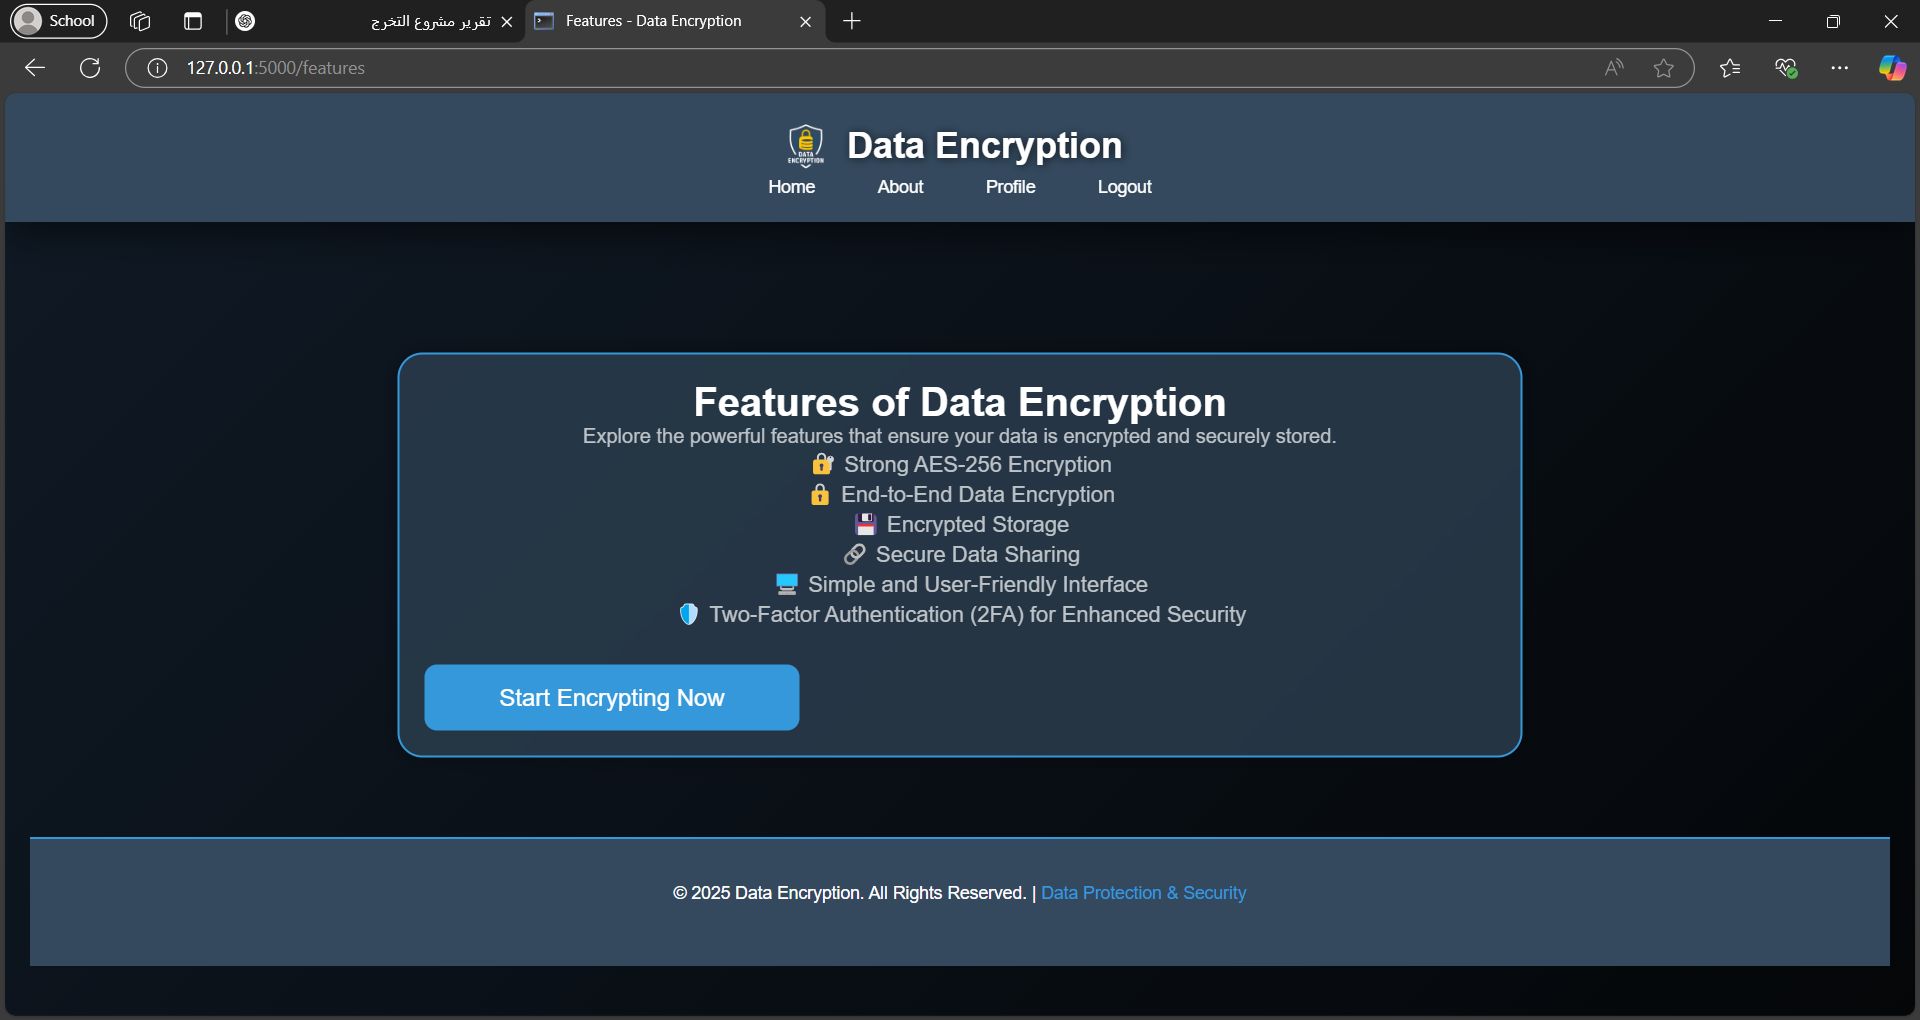Open the Favorites list icon

[x=1730, y=68]
